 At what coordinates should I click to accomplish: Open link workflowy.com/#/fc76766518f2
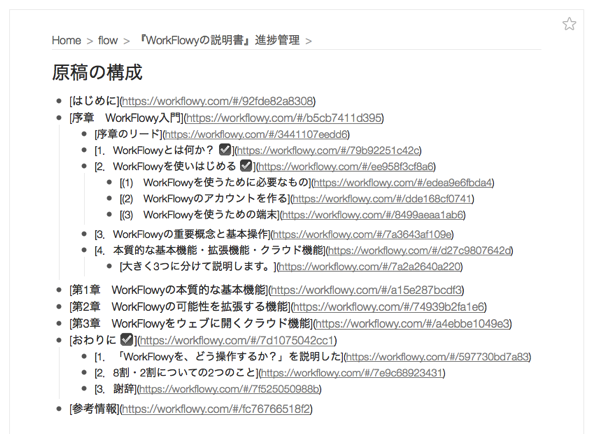216,409
